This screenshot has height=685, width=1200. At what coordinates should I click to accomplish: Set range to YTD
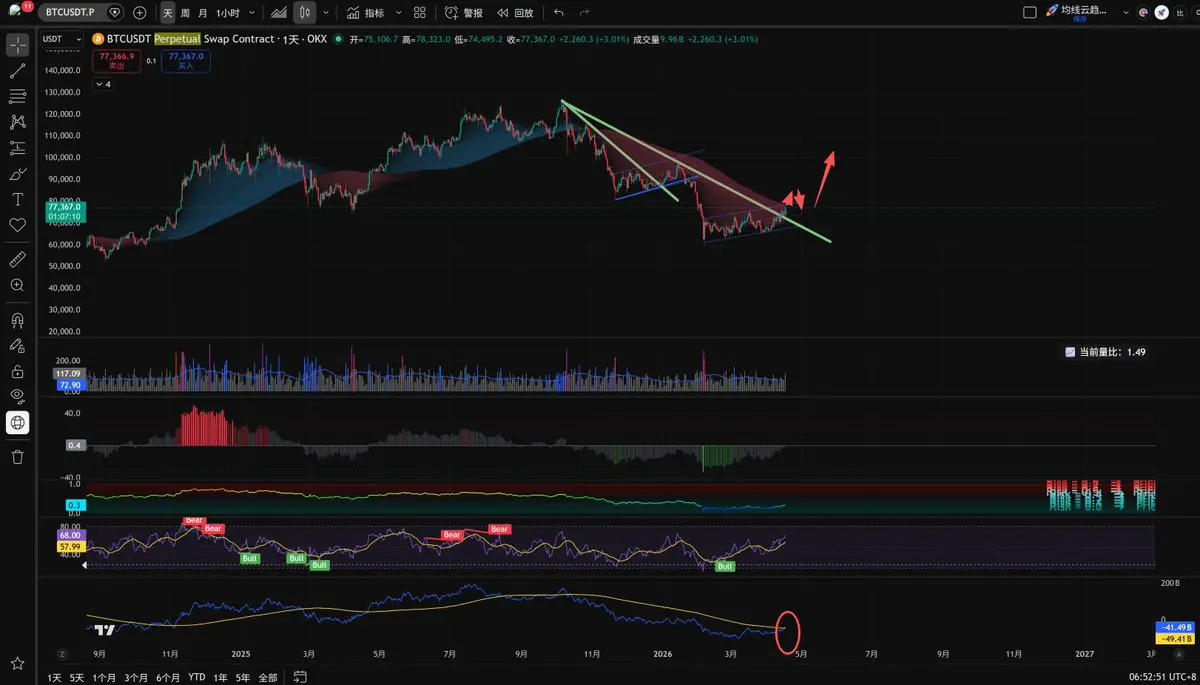click(x=196, y=677)
